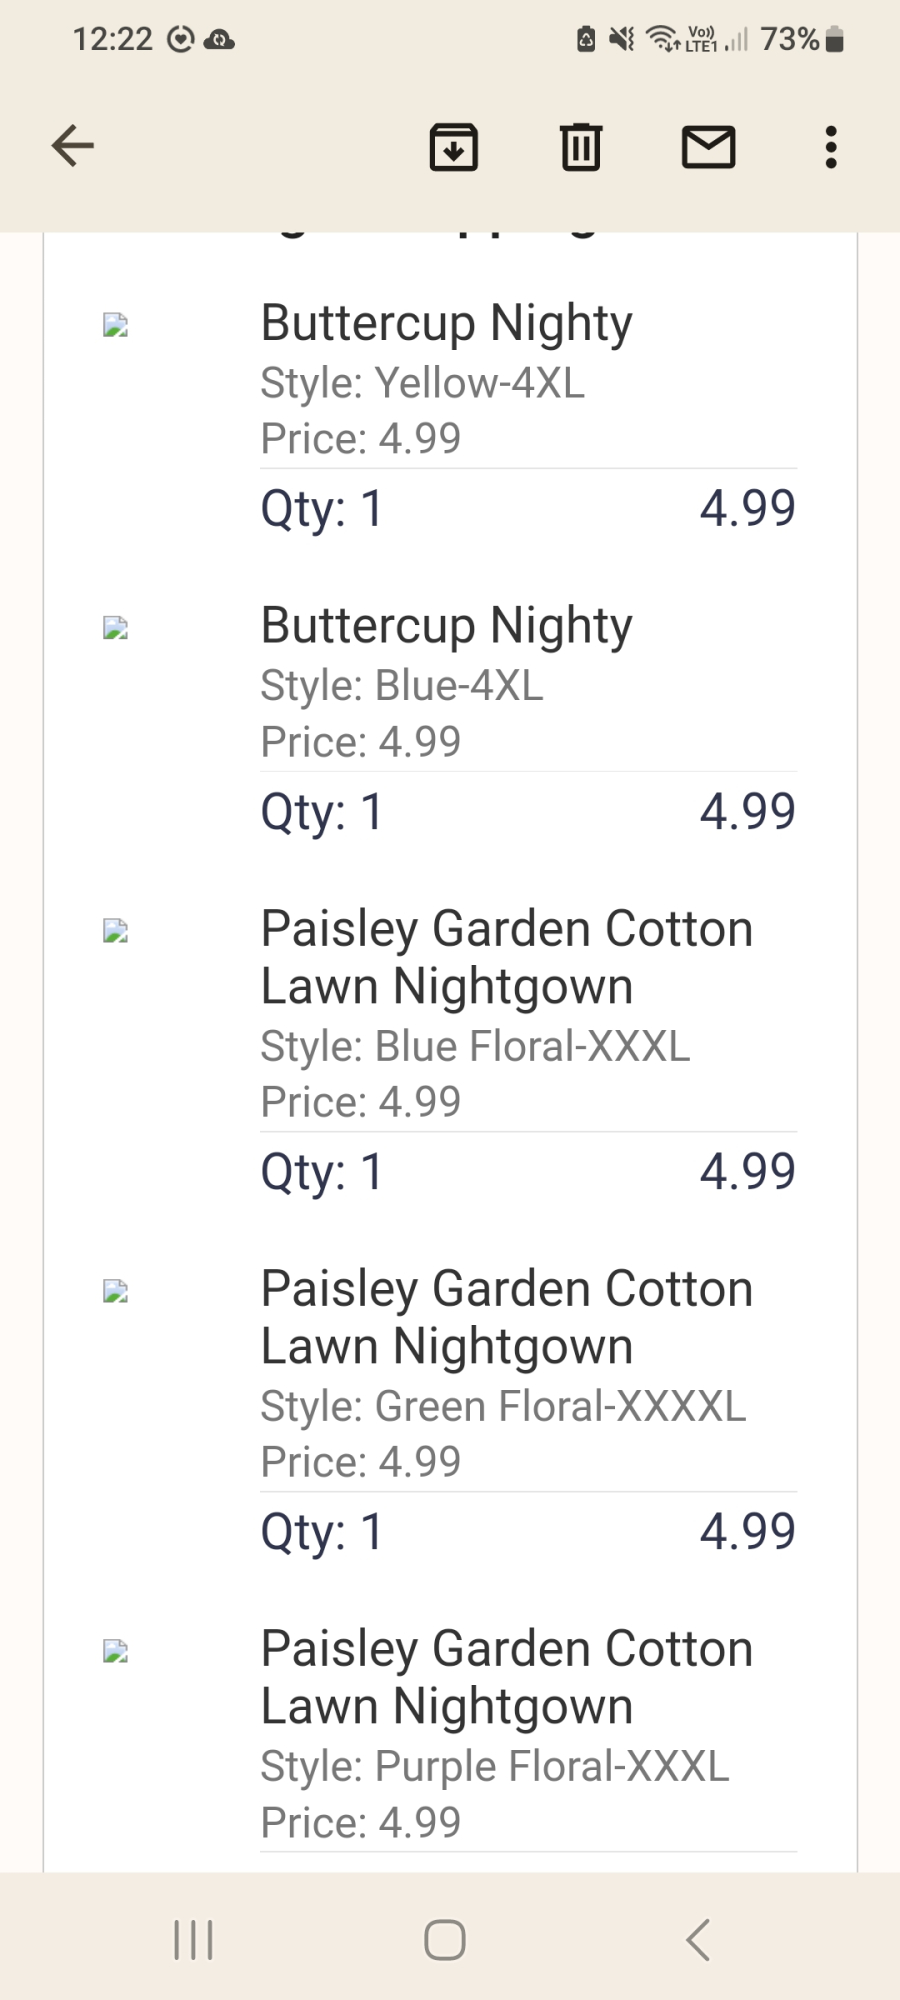The width and height of the screenshot is (900, 2000).
Task: Select the second Buttercup Nighty title, Blue-4XL
Action: coord(447,627)
